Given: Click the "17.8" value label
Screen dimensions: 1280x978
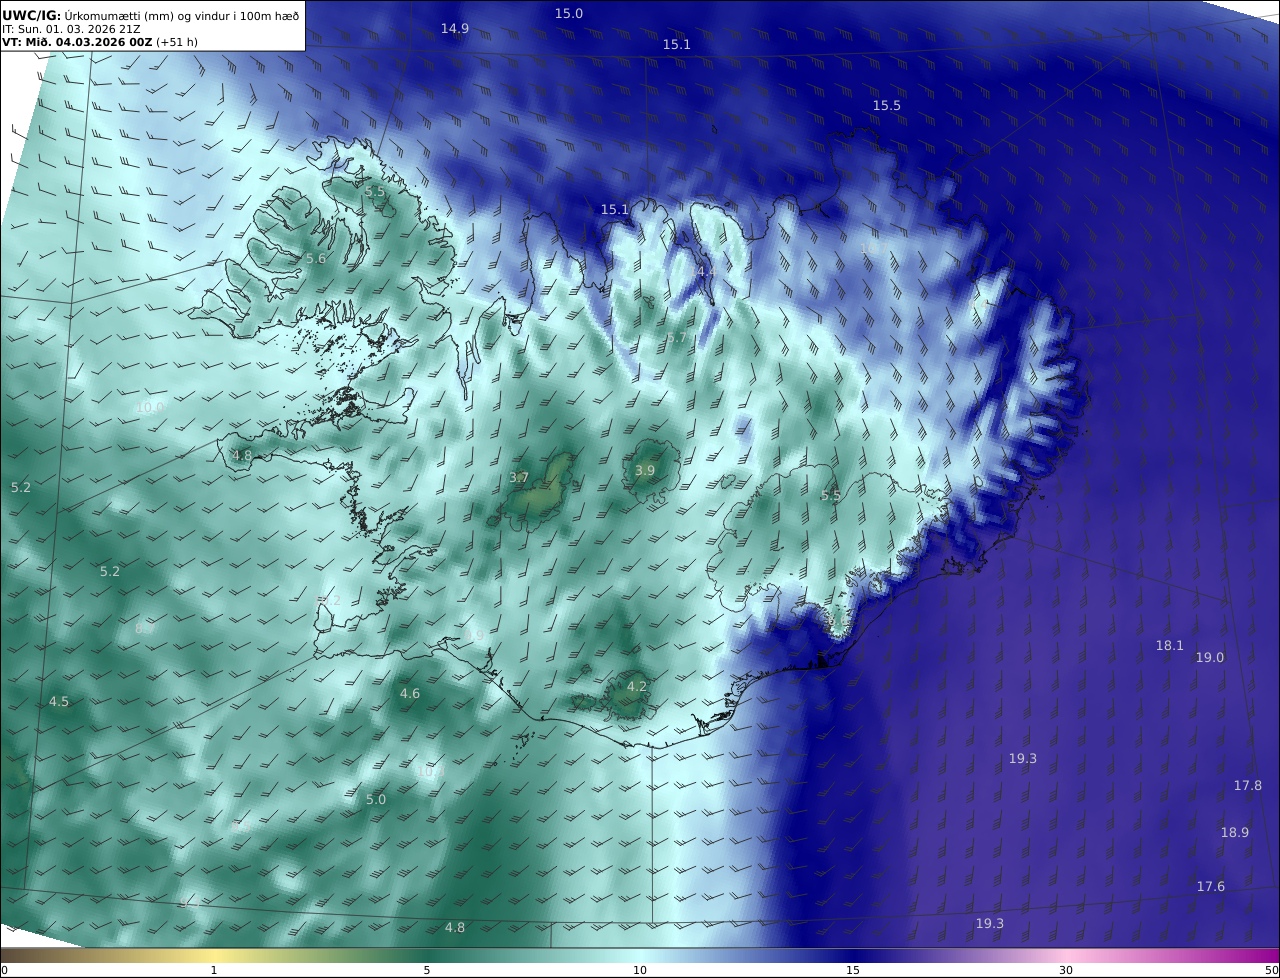Looking at the screenshot, I should coord(1248,786).
